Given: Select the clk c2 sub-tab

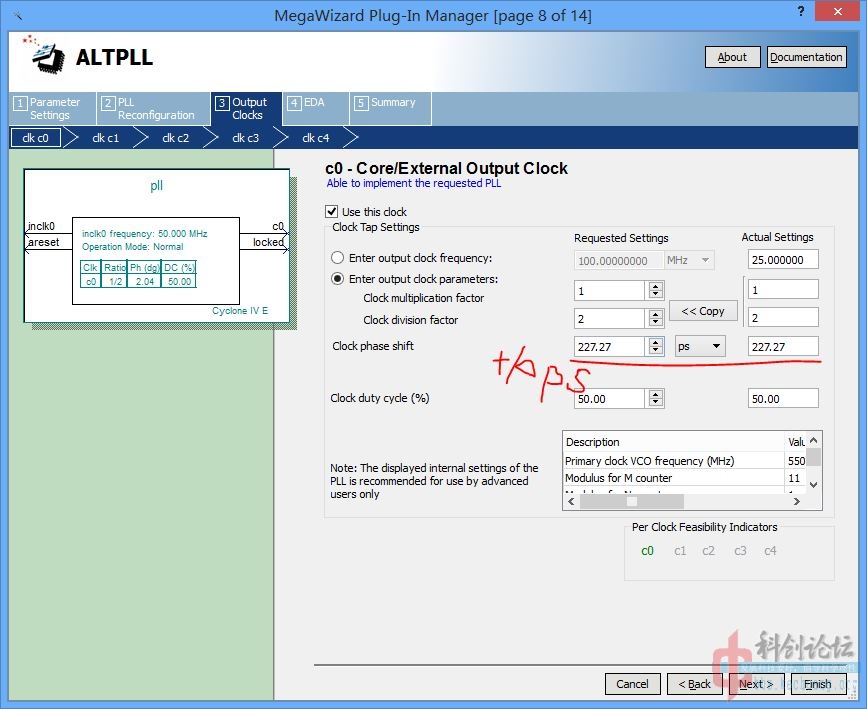Looking at the screenshot, I should click(x=175, y=138).
